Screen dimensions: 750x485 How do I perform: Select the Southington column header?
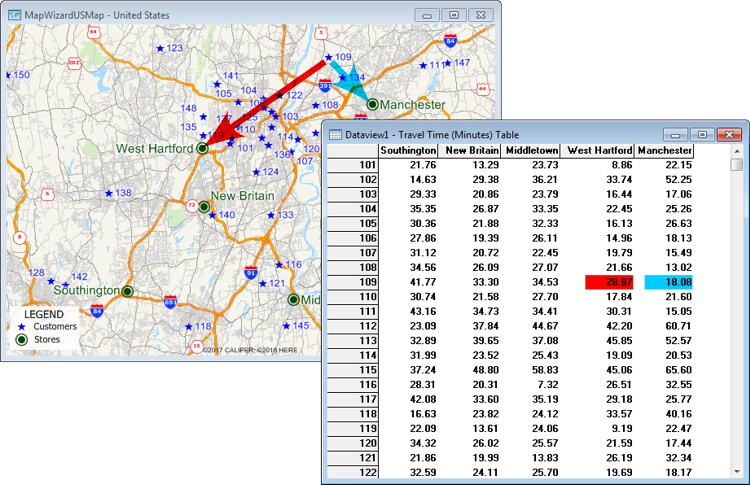[x=408, y=150]
